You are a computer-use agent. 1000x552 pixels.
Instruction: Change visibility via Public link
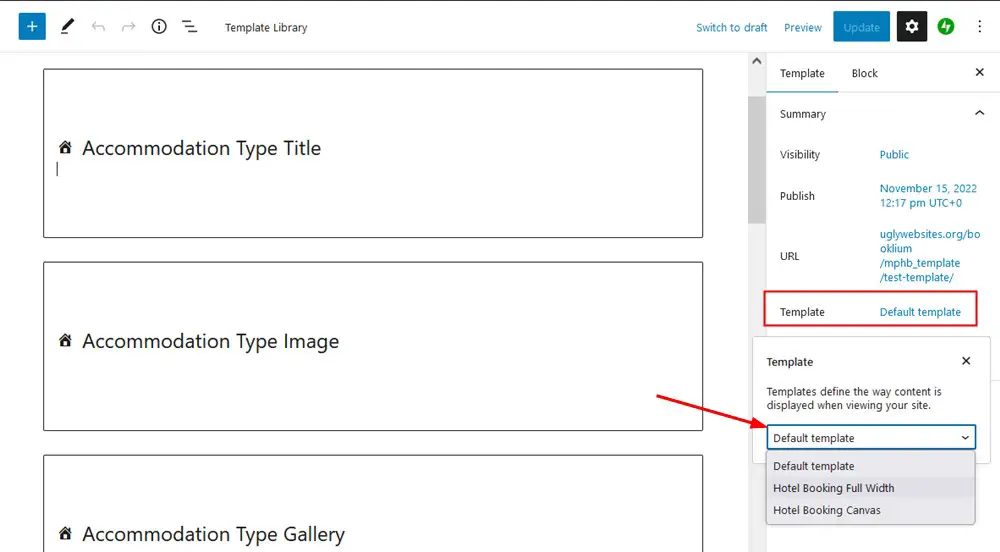point(893,154)
